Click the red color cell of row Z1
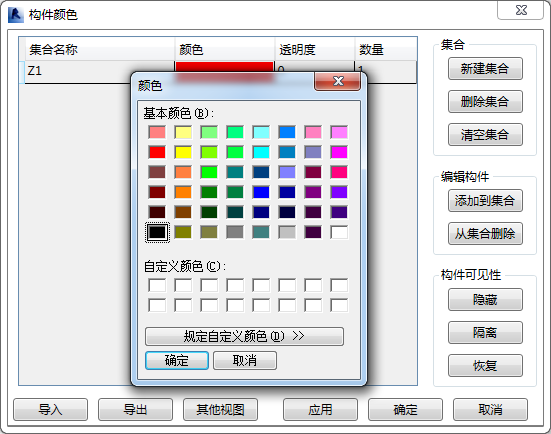The height and width of the screenshot is (434, 551). click(224, 67)
